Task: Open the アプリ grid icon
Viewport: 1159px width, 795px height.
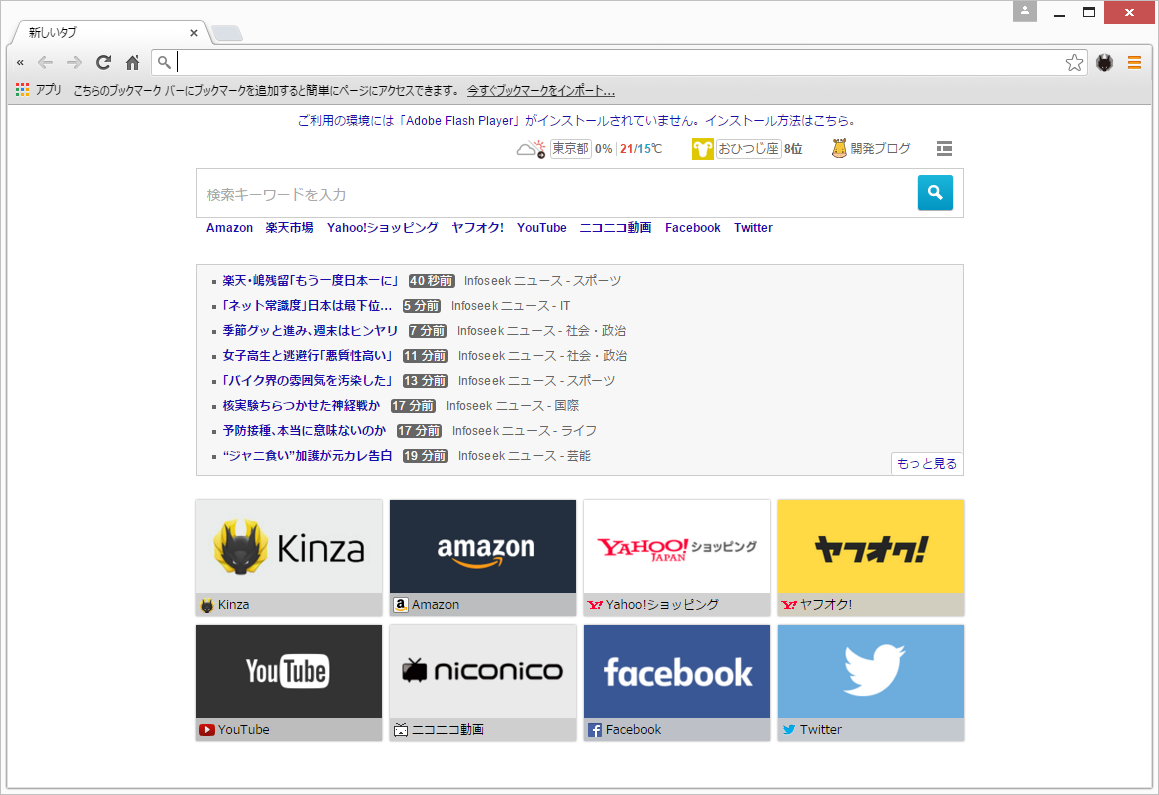Action: [21, 89]
